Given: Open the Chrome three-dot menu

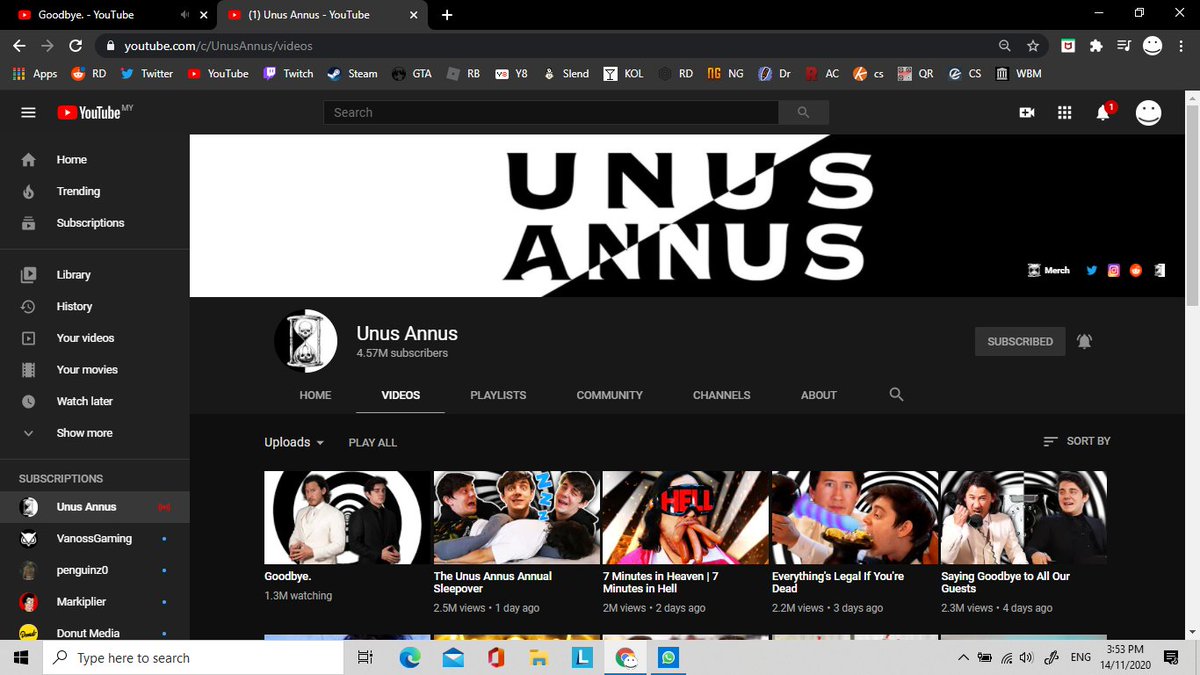Looking at the screenshot, I should [x=1181, y=46].
